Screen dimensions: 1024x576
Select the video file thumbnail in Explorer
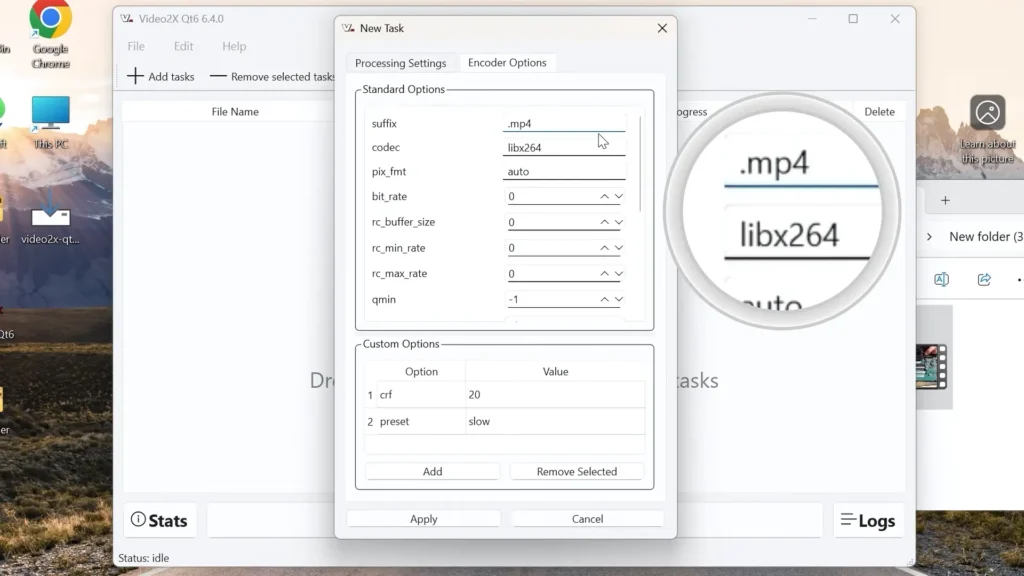(x=932, y=366)
